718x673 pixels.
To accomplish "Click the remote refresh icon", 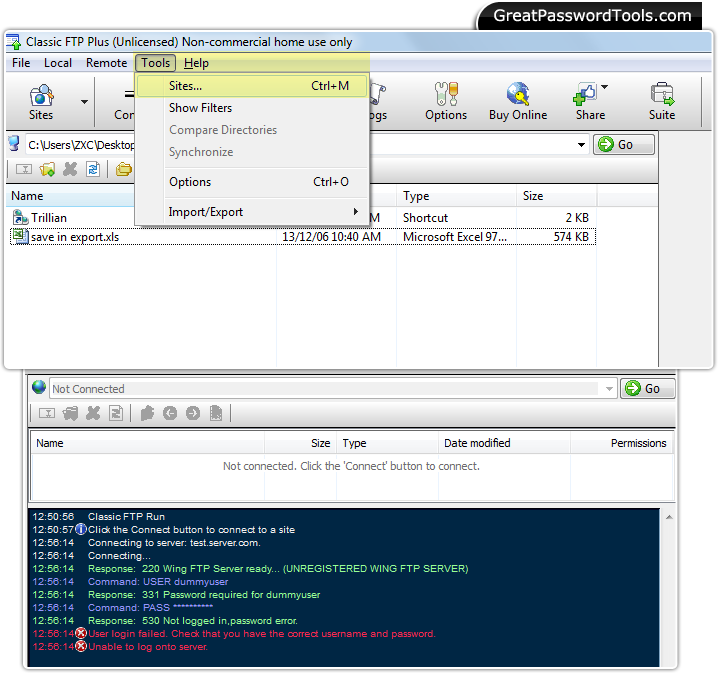I will [x=116, y=413].
